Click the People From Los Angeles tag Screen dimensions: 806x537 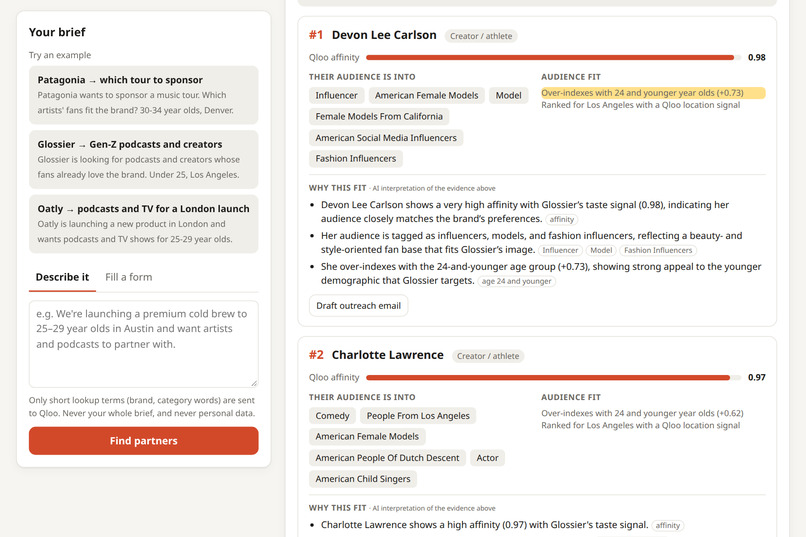(418, 416)
